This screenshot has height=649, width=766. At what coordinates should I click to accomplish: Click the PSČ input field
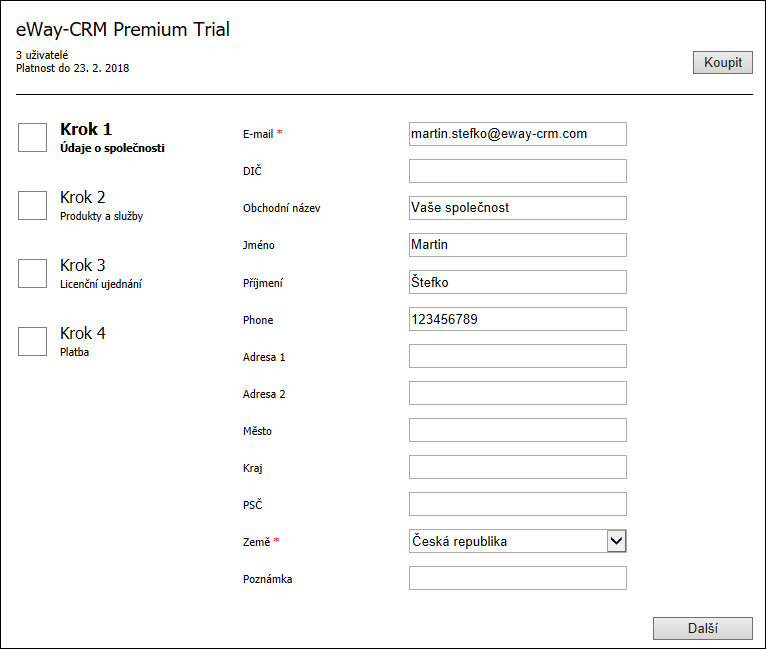[518, 504]
